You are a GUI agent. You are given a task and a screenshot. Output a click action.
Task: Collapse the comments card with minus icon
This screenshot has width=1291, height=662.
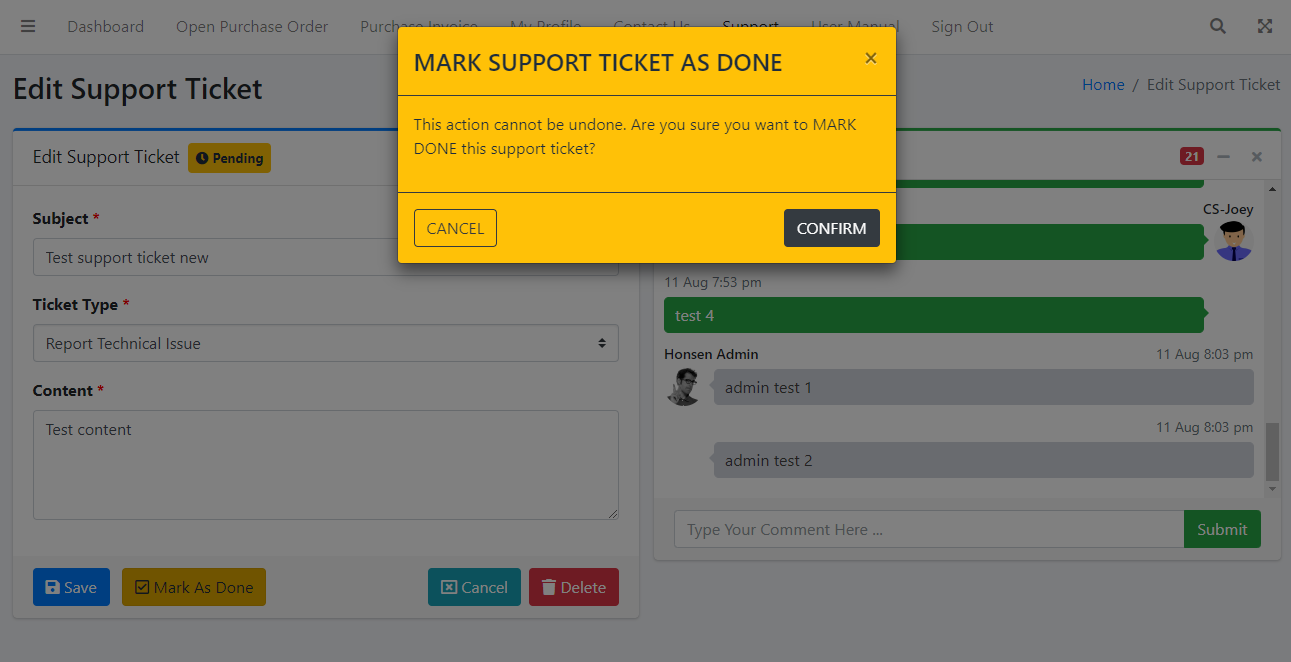1223,157
